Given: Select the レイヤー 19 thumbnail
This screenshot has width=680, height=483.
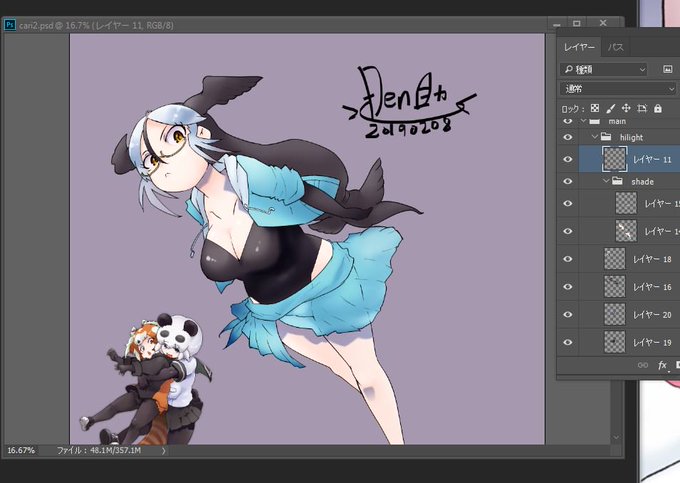Looking at the screenshot, I should [615, 342].
